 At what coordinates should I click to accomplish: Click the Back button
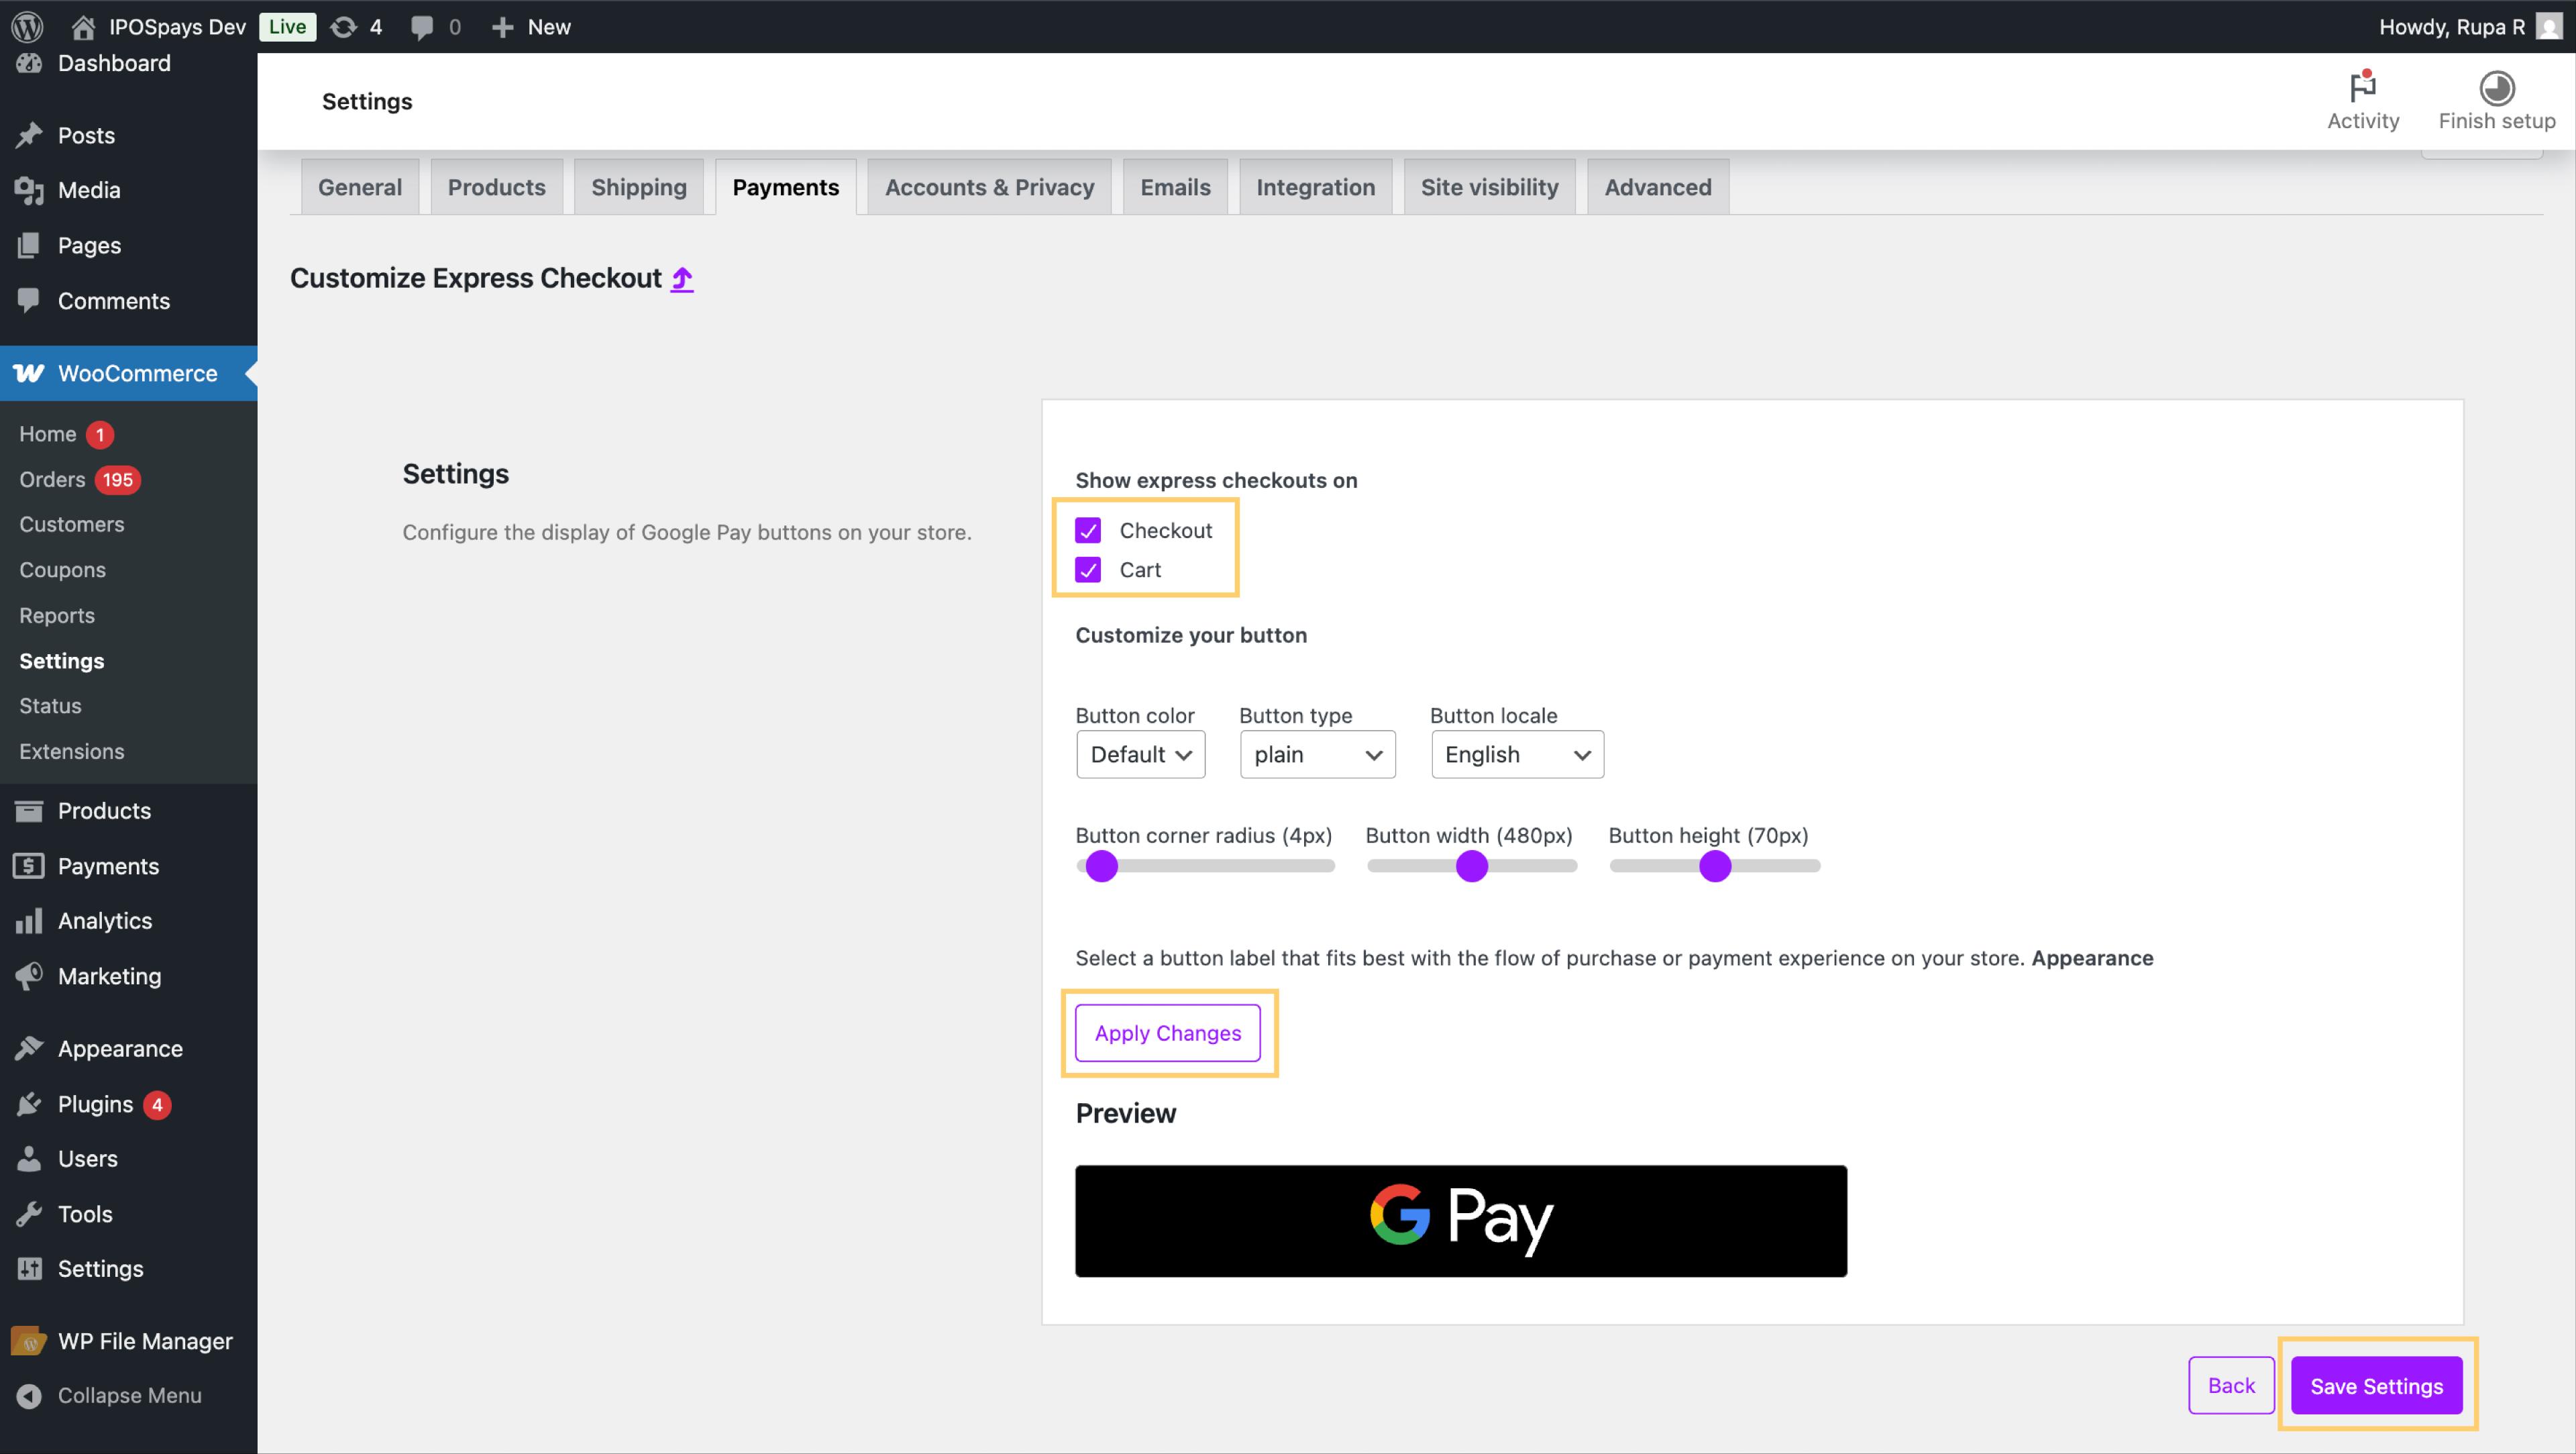coord(2231,1386)
